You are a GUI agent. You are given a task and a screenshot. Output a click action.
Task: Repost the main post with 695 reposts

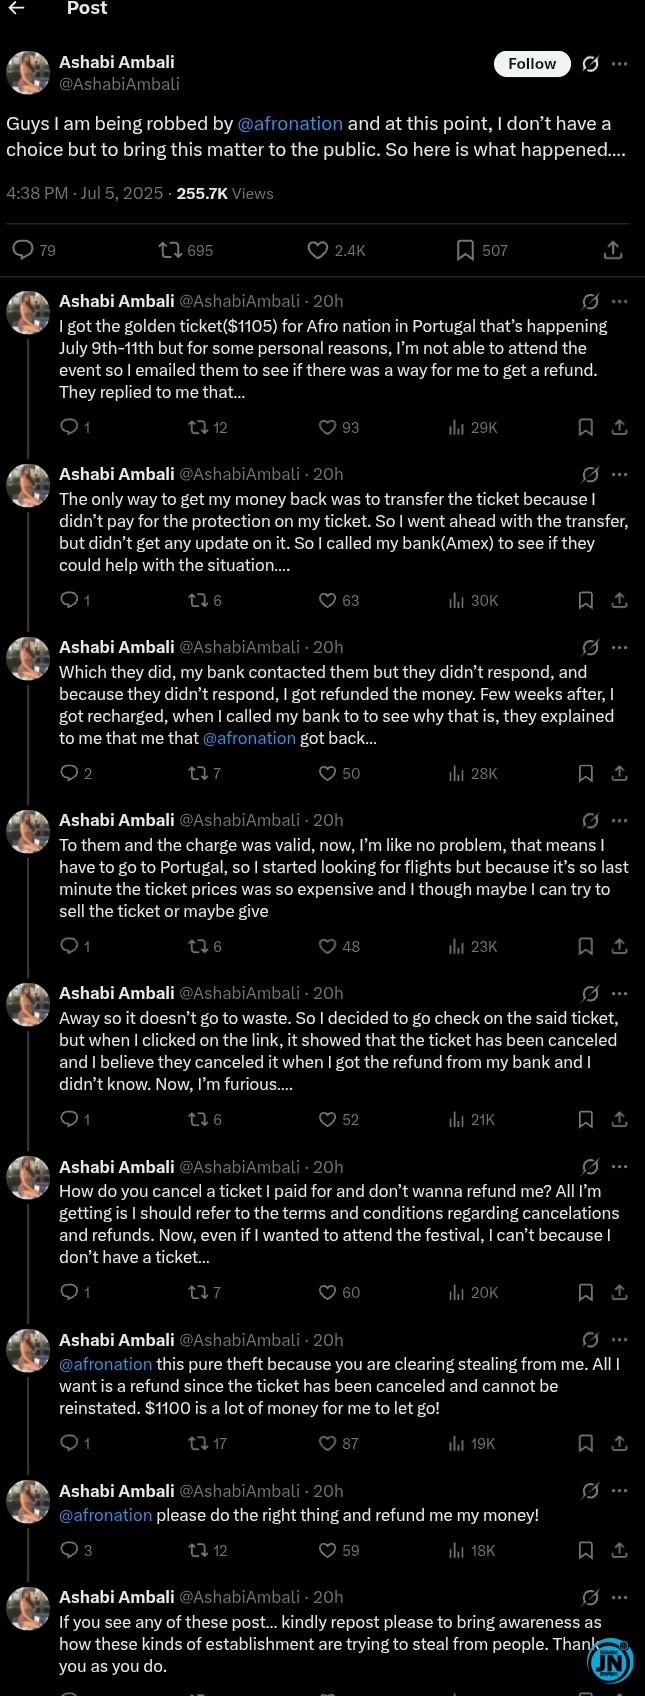click(x=186, y=250)
